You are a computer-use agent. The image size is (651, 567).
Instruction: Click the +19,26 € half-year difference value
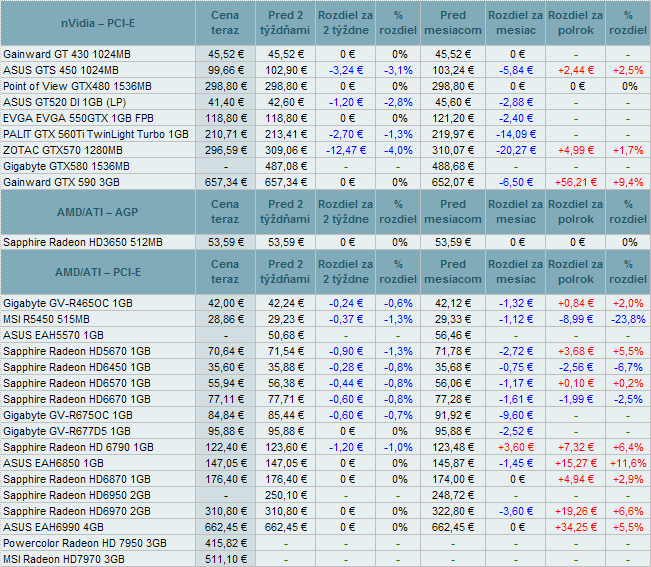tap(576, 511)
